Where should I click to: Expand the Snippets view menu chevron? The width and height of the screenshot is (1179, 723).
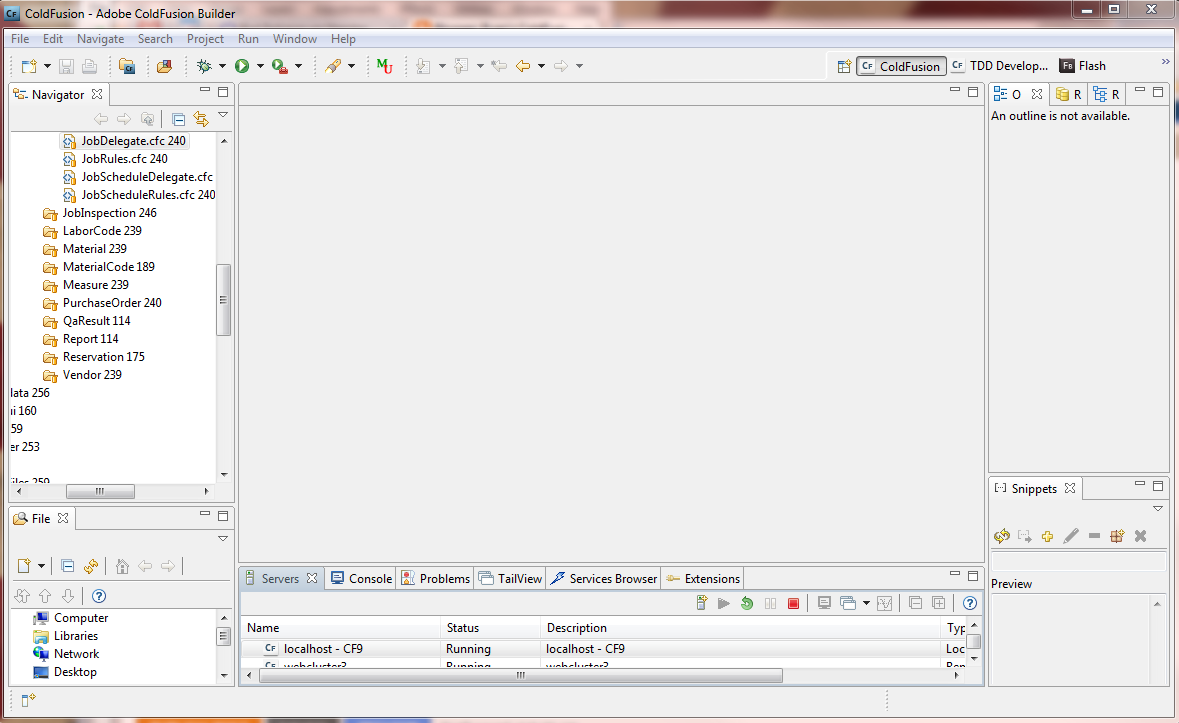coord(1158,508)
